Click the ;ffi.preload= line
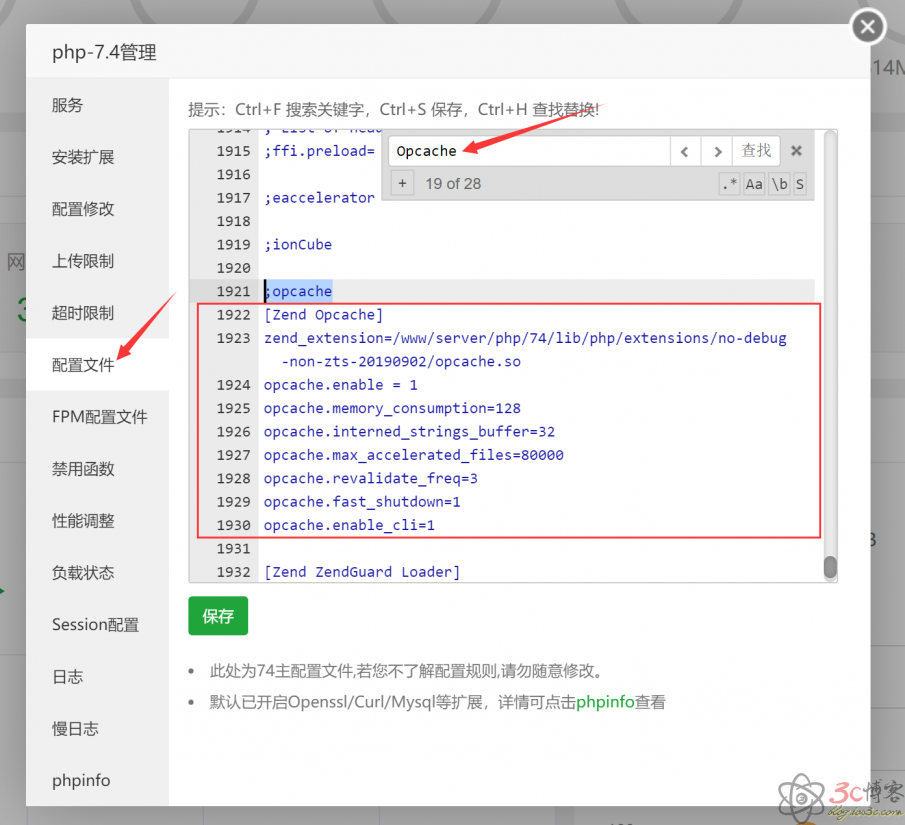 click(319, 151)
